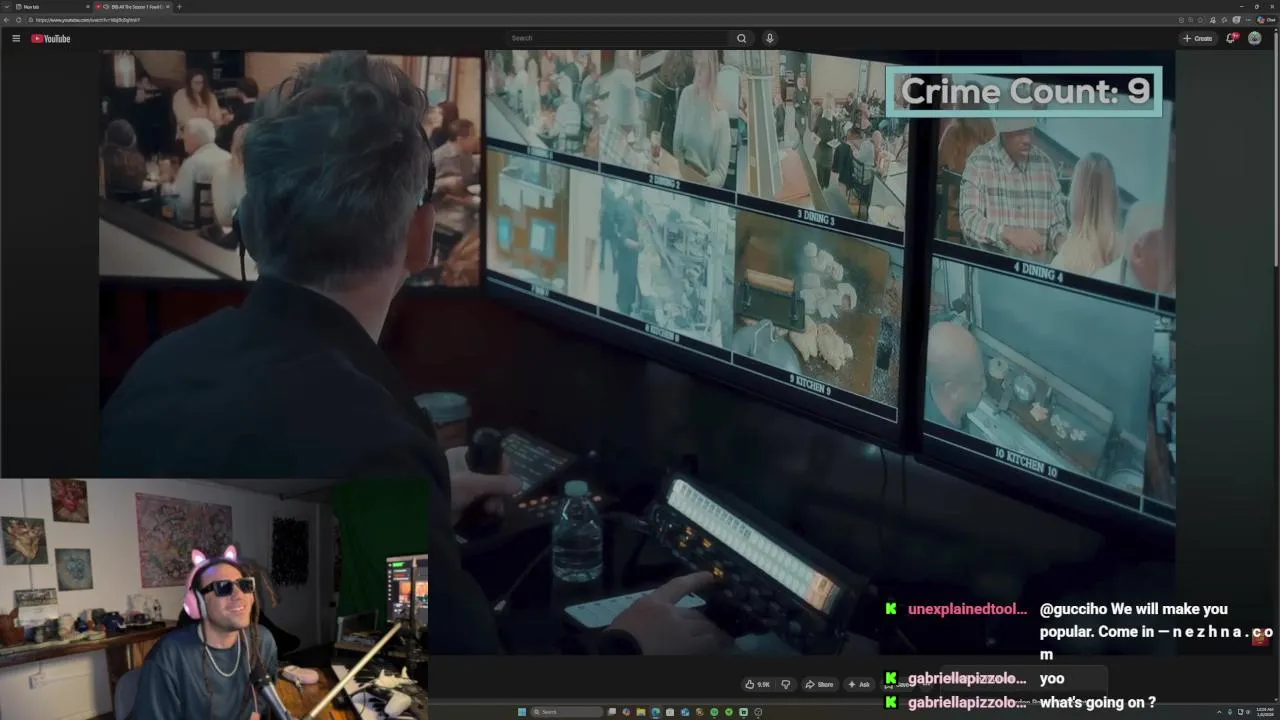The height and width of the screenshot is (720, 1280).
Task: Click the 'what's going on ?' chat message
Action: (x=1098, y=702)
